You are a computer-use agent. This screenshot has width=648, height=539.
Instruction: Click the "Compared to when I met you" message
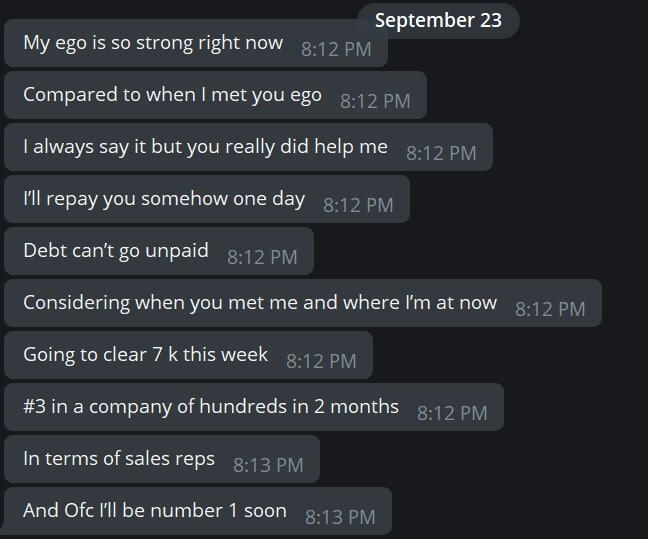(x=172, y=95)
